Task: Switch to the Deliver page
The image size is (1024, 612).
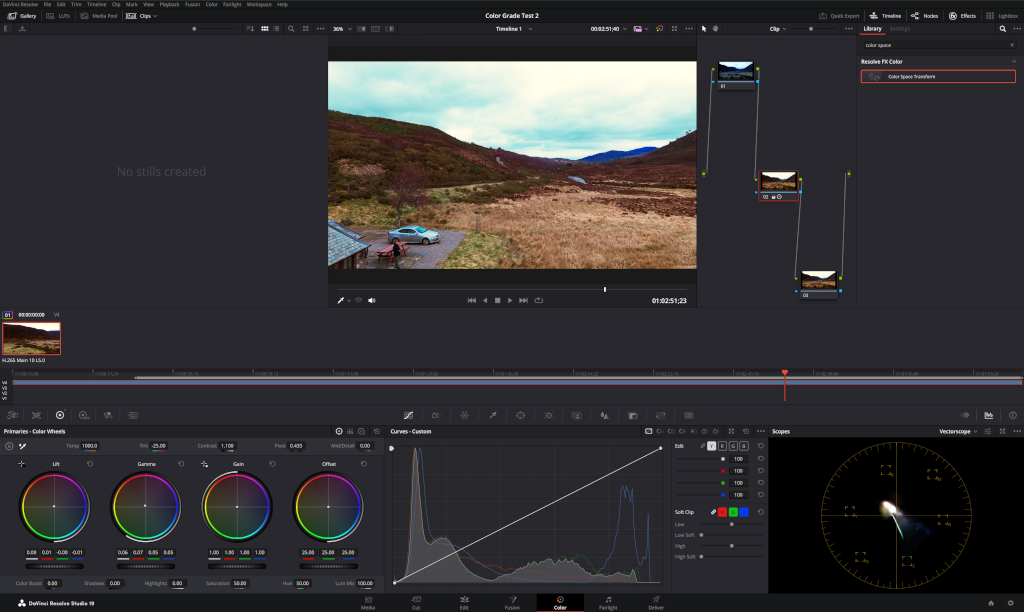Action: (x=656, y=603)
